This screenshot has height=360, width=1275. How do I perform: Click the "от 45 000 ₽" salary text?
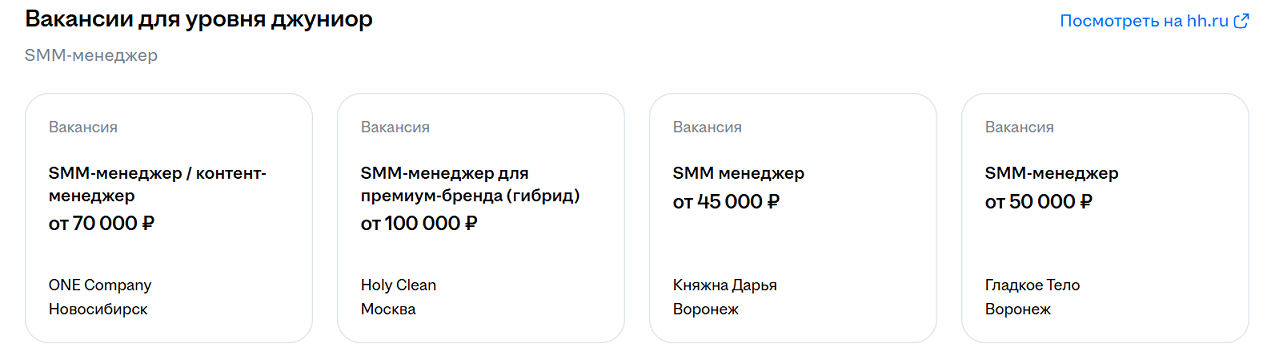click(726, 202)
